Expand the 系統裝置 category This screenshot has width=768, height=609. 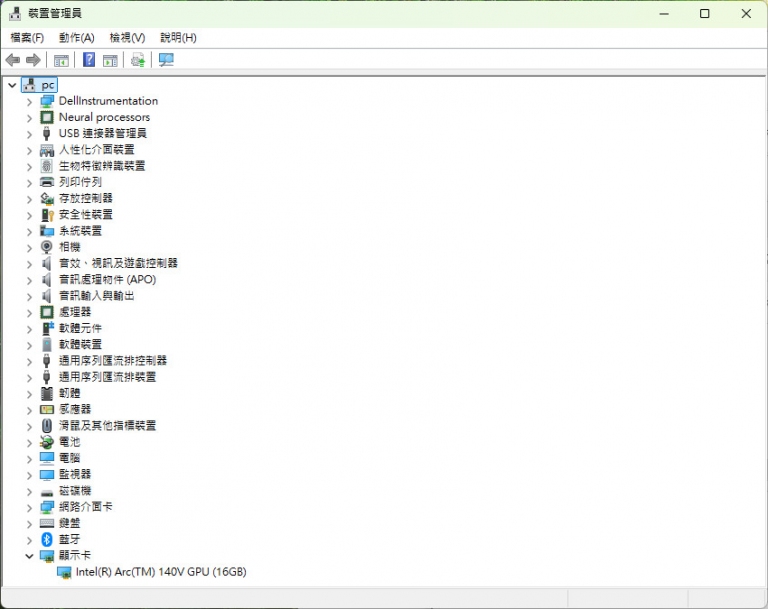pos(29,231)
